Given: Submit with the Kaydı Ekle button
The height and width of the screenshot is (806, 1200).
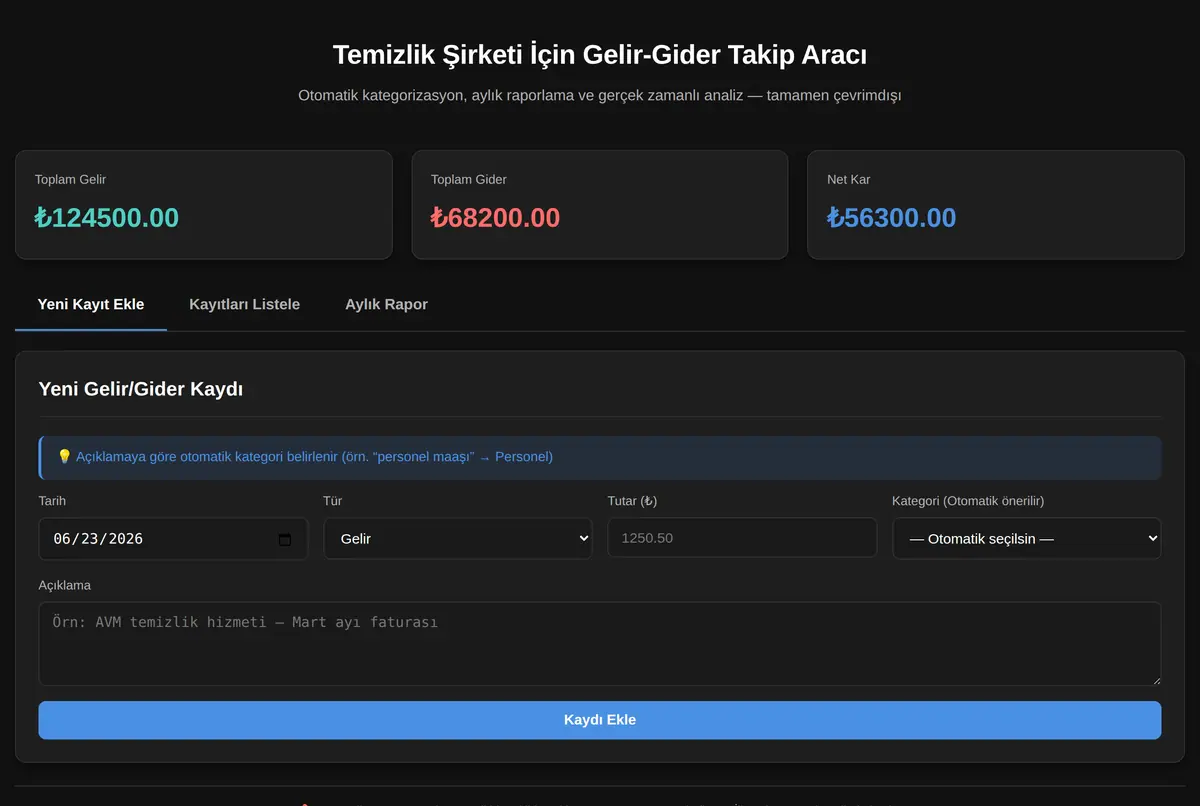Looking at the screenshot, I should 600,720.
